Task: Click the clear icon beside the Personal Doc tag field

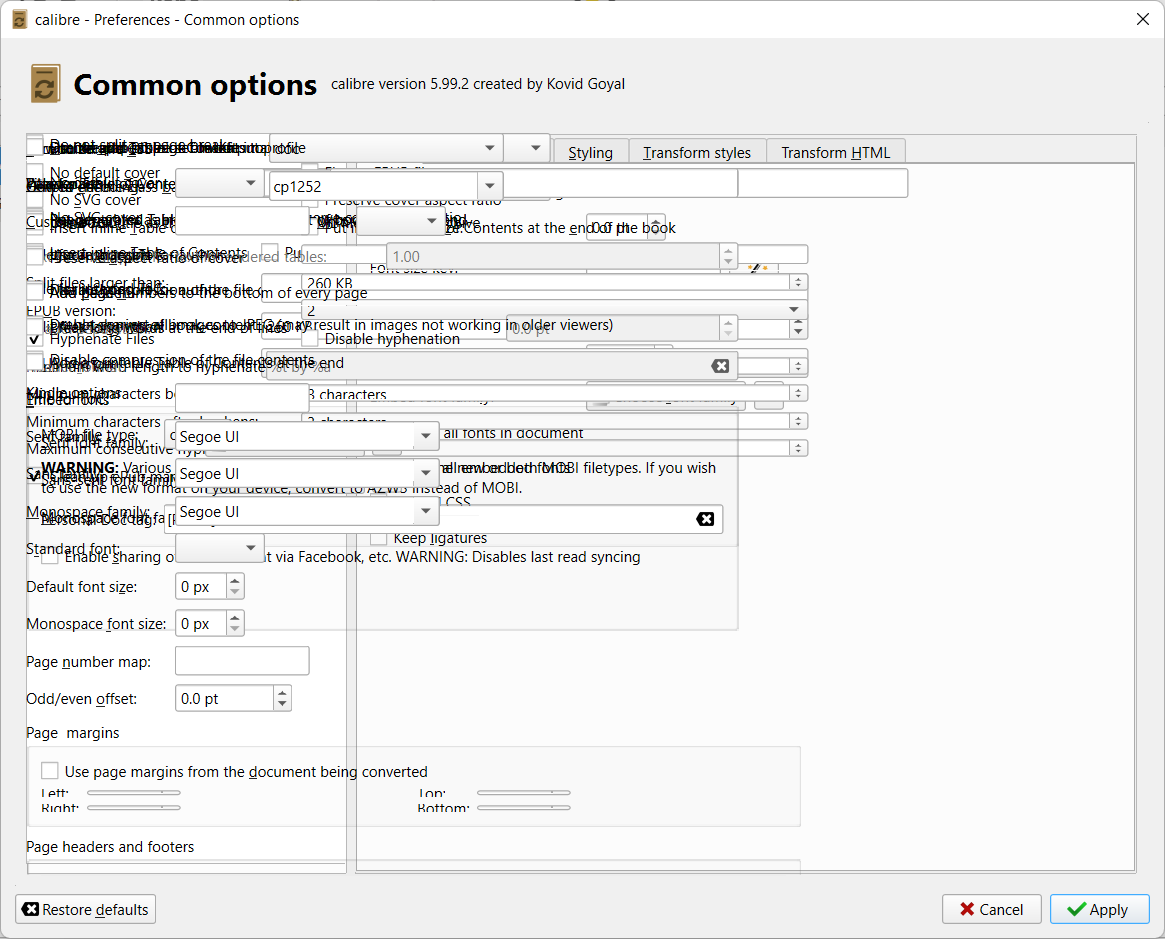Action: 705,519
